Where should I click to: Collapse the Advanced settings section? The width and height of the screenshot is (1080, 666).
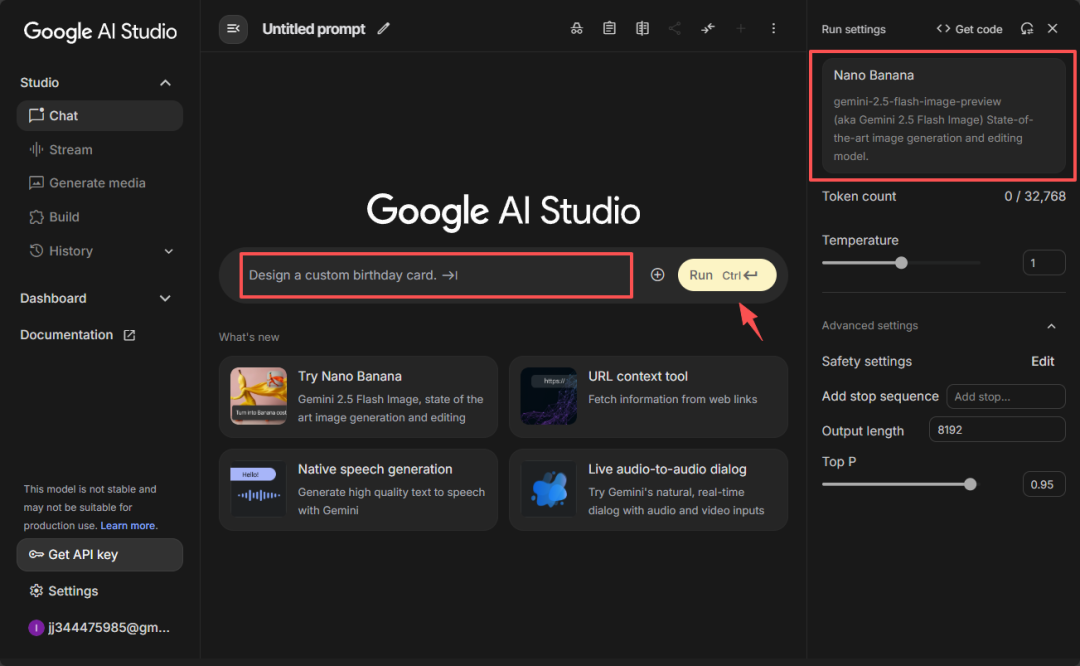[1051, 326]
